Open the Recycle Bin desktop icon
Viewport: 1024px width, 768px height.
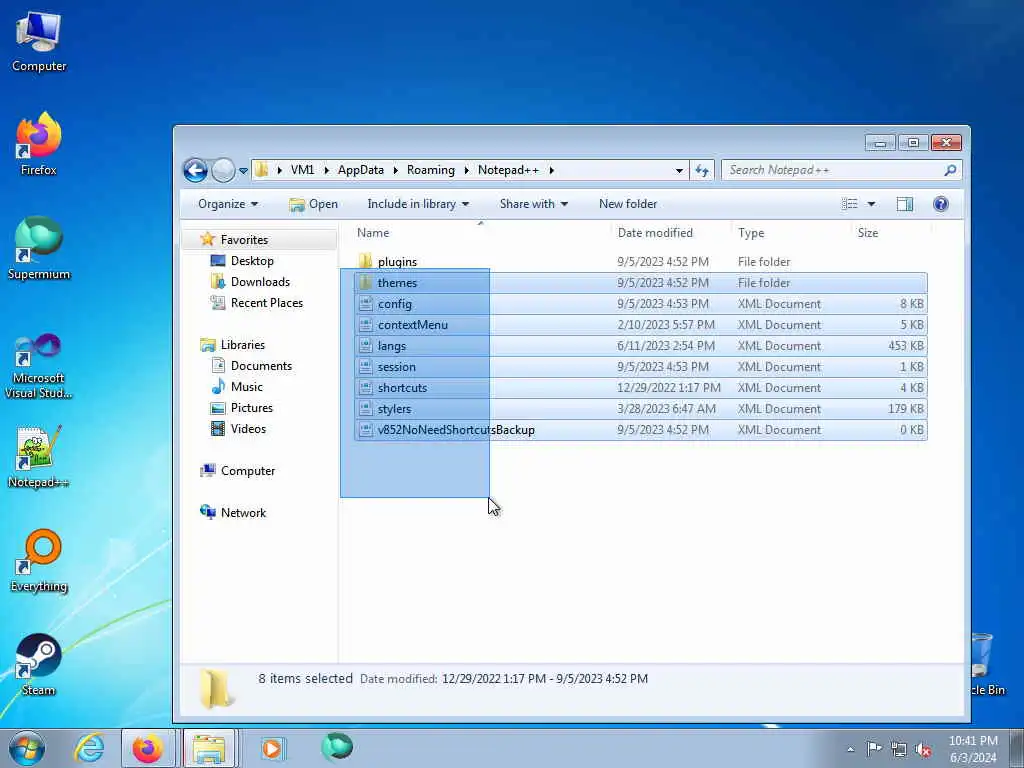986,665
